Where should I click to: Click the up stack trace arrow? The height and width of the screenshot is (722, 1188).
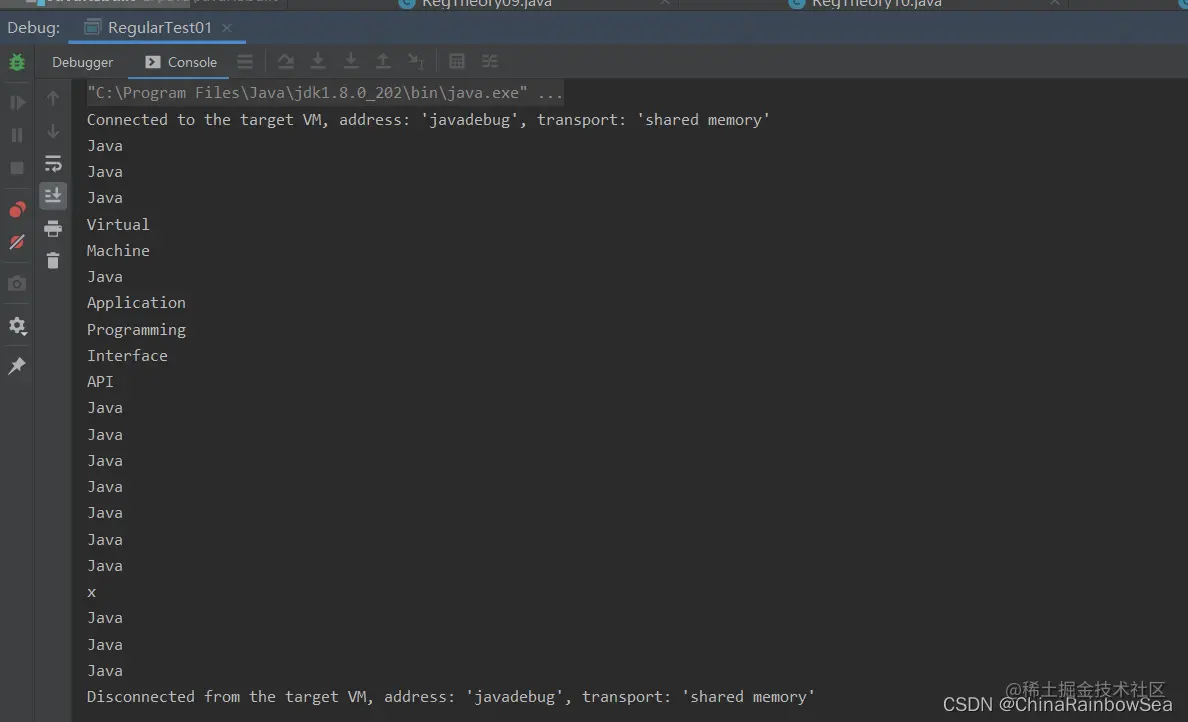(53, 98)
